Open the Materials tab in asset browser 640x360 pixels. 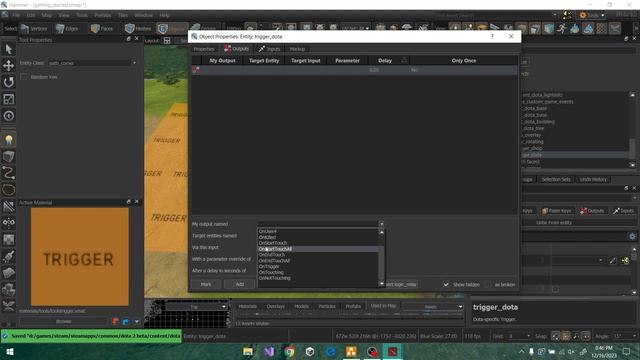(x=248, y=306)
